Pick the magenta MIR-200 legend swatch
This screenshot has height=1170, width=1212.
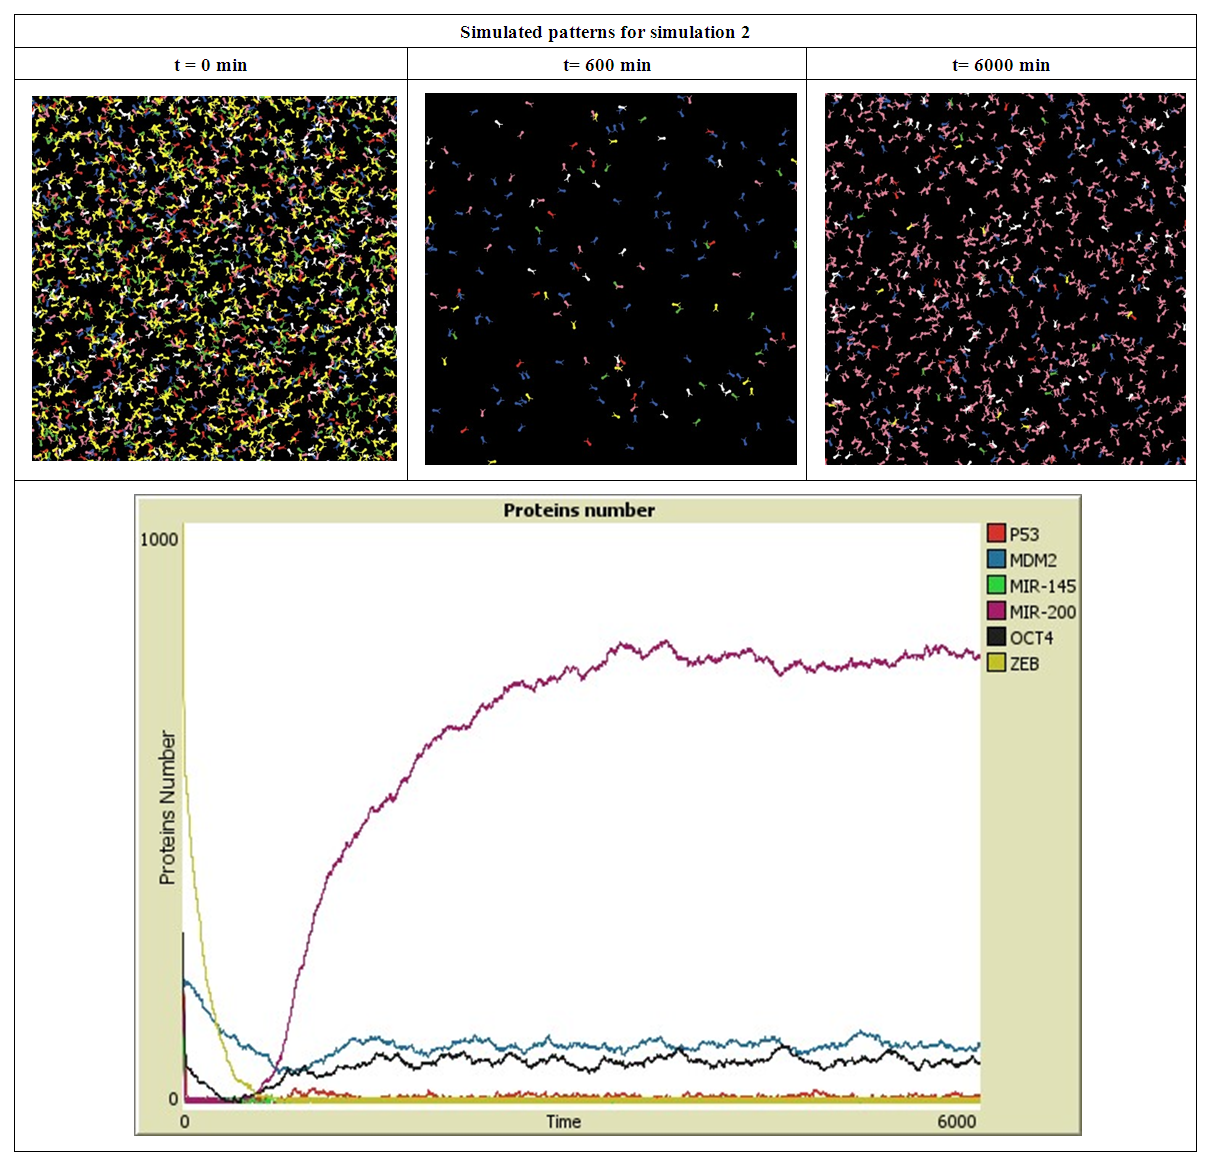[996, 611]
